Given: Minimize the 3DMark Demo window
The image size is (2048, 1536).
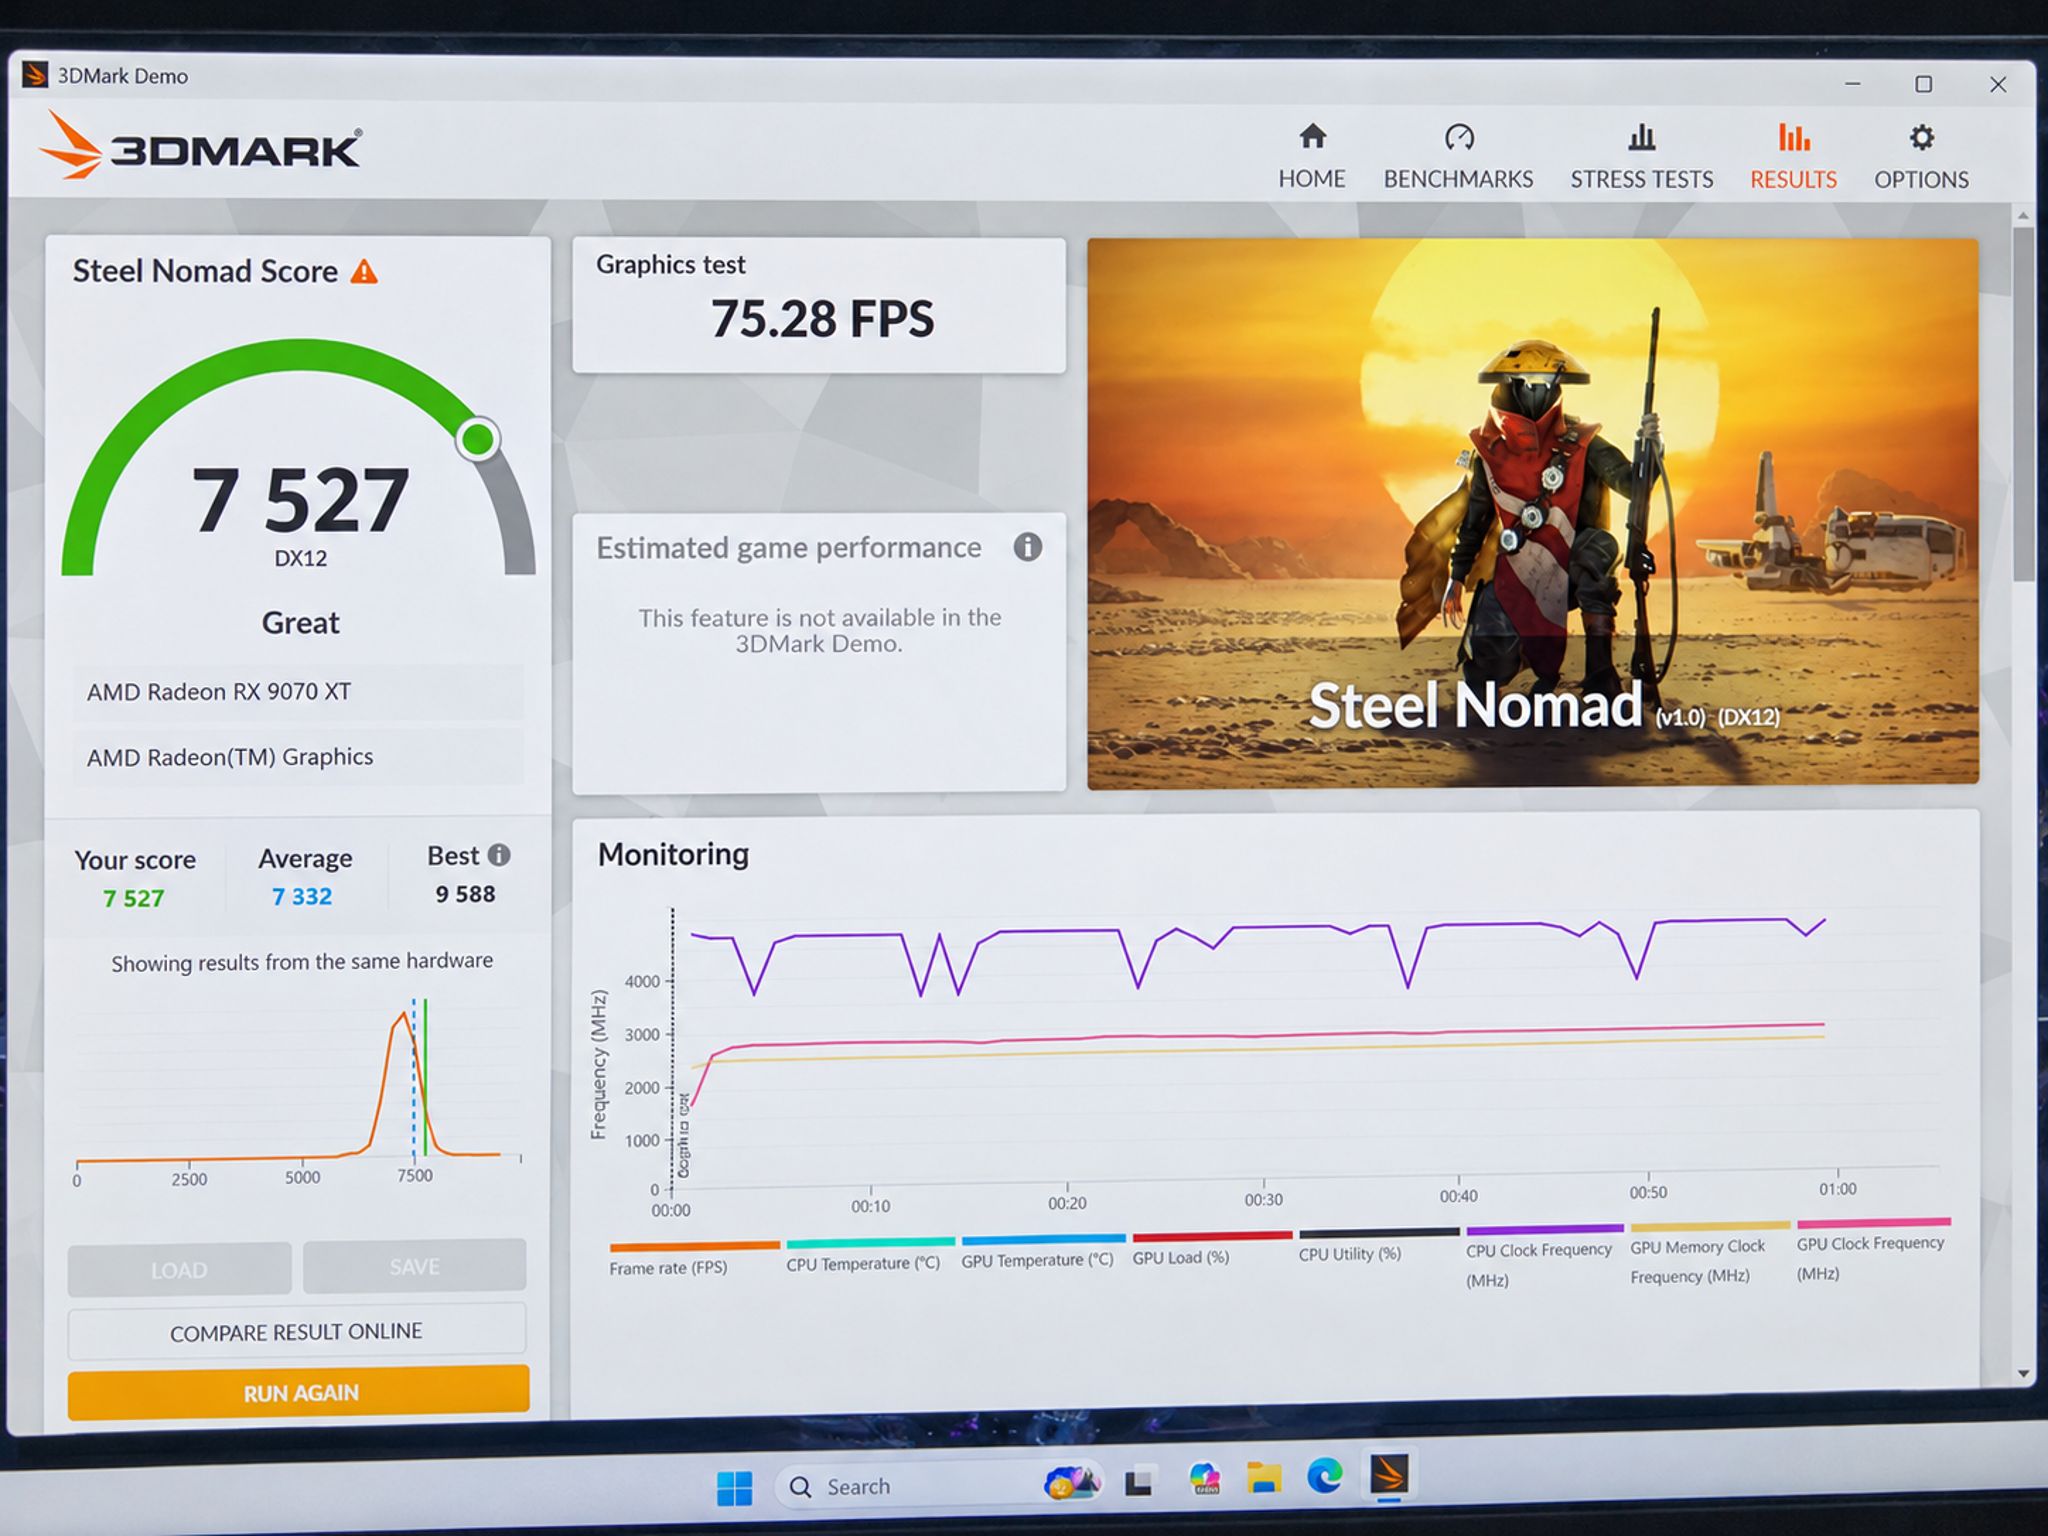Looking at the screenshot, I should 1853,84.
